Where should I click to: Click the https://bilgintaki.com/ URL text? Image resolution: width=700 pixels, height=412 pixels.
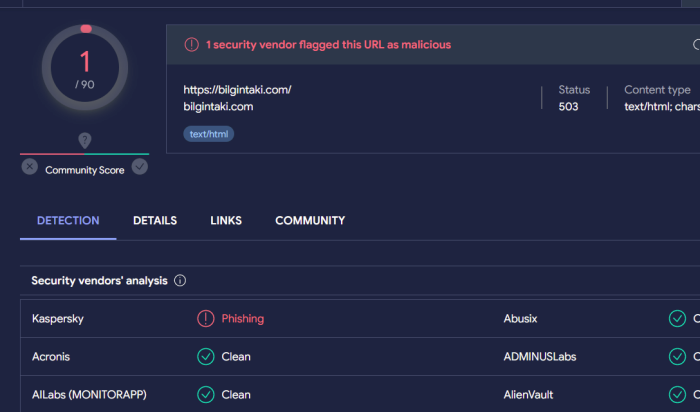tap(237, 90)
